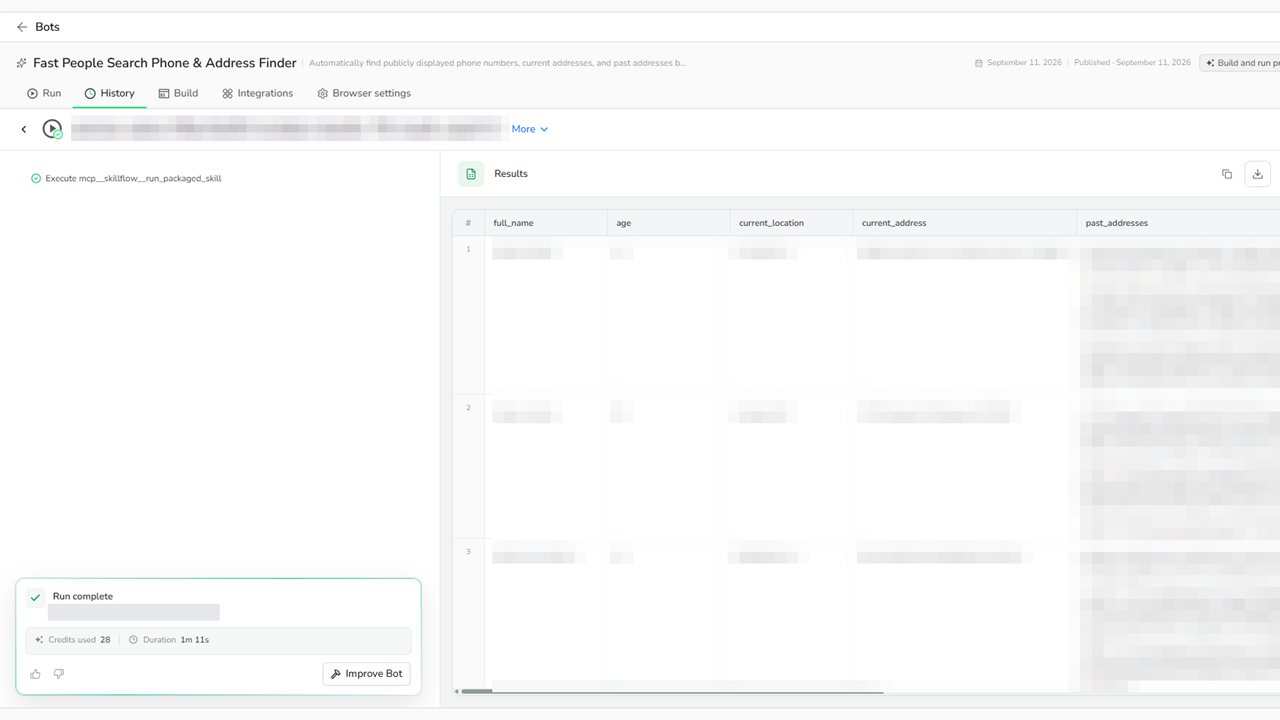The image size is (1280, 720).
Task: Click the Duration 1m 11s label
Action: 169,640
